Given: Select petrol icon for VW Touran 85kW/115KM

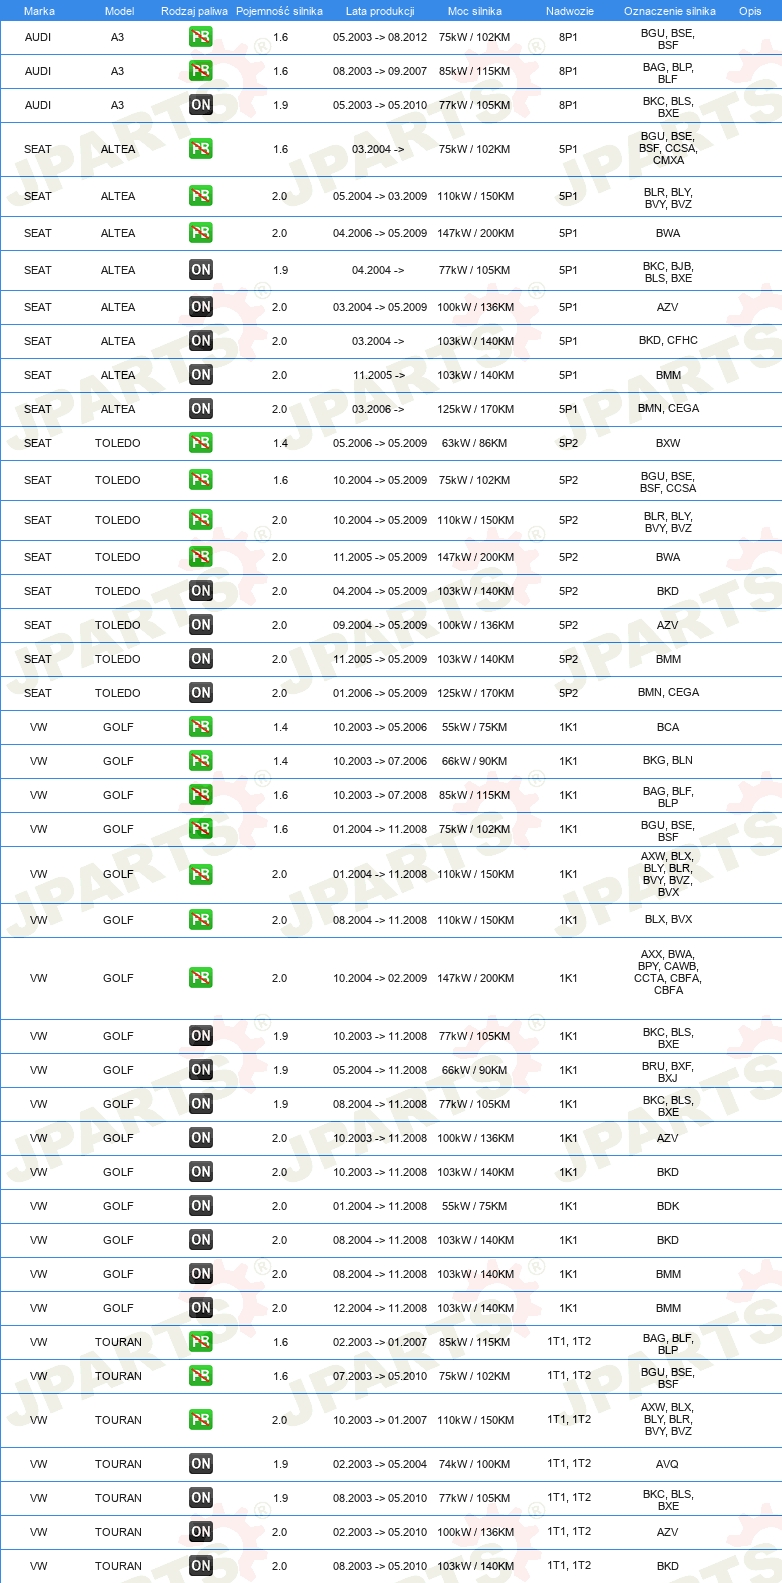Looking at the screenshot, I should coord(201,1342).
